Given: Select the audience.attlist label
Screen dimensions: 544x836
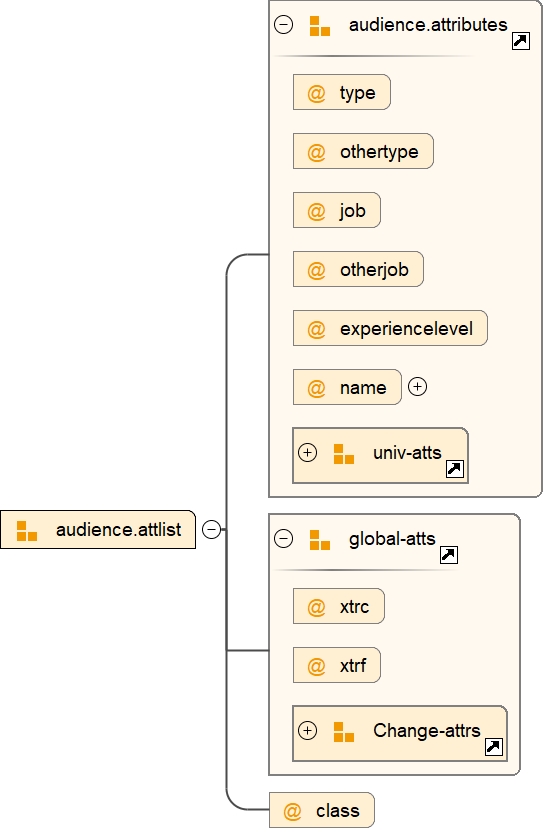Looking at the screenshot, I should pyautogui.click(x=118, y=529).
